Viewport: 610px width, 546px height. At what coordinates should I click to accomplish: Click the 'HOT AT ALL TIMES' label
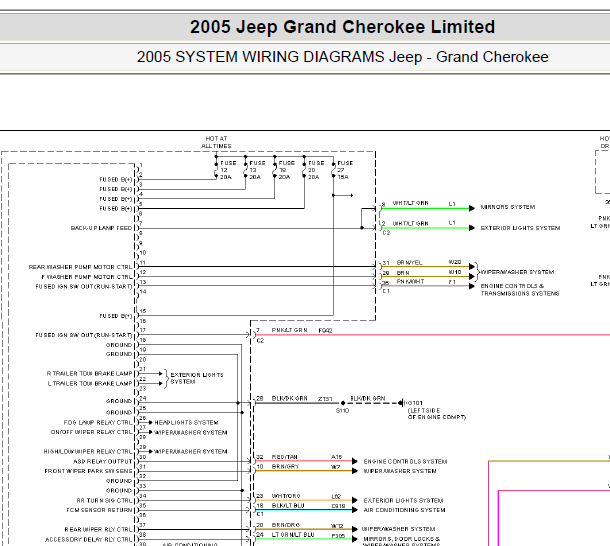pos(216,142)
